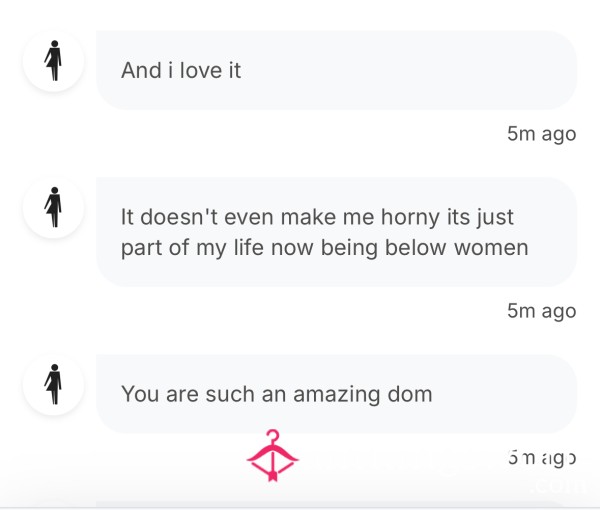The width and height of the screenshot is (600, 510).
Task: Click the "You are such an amazing dom" bubble
Action: [x=336, y=394]
